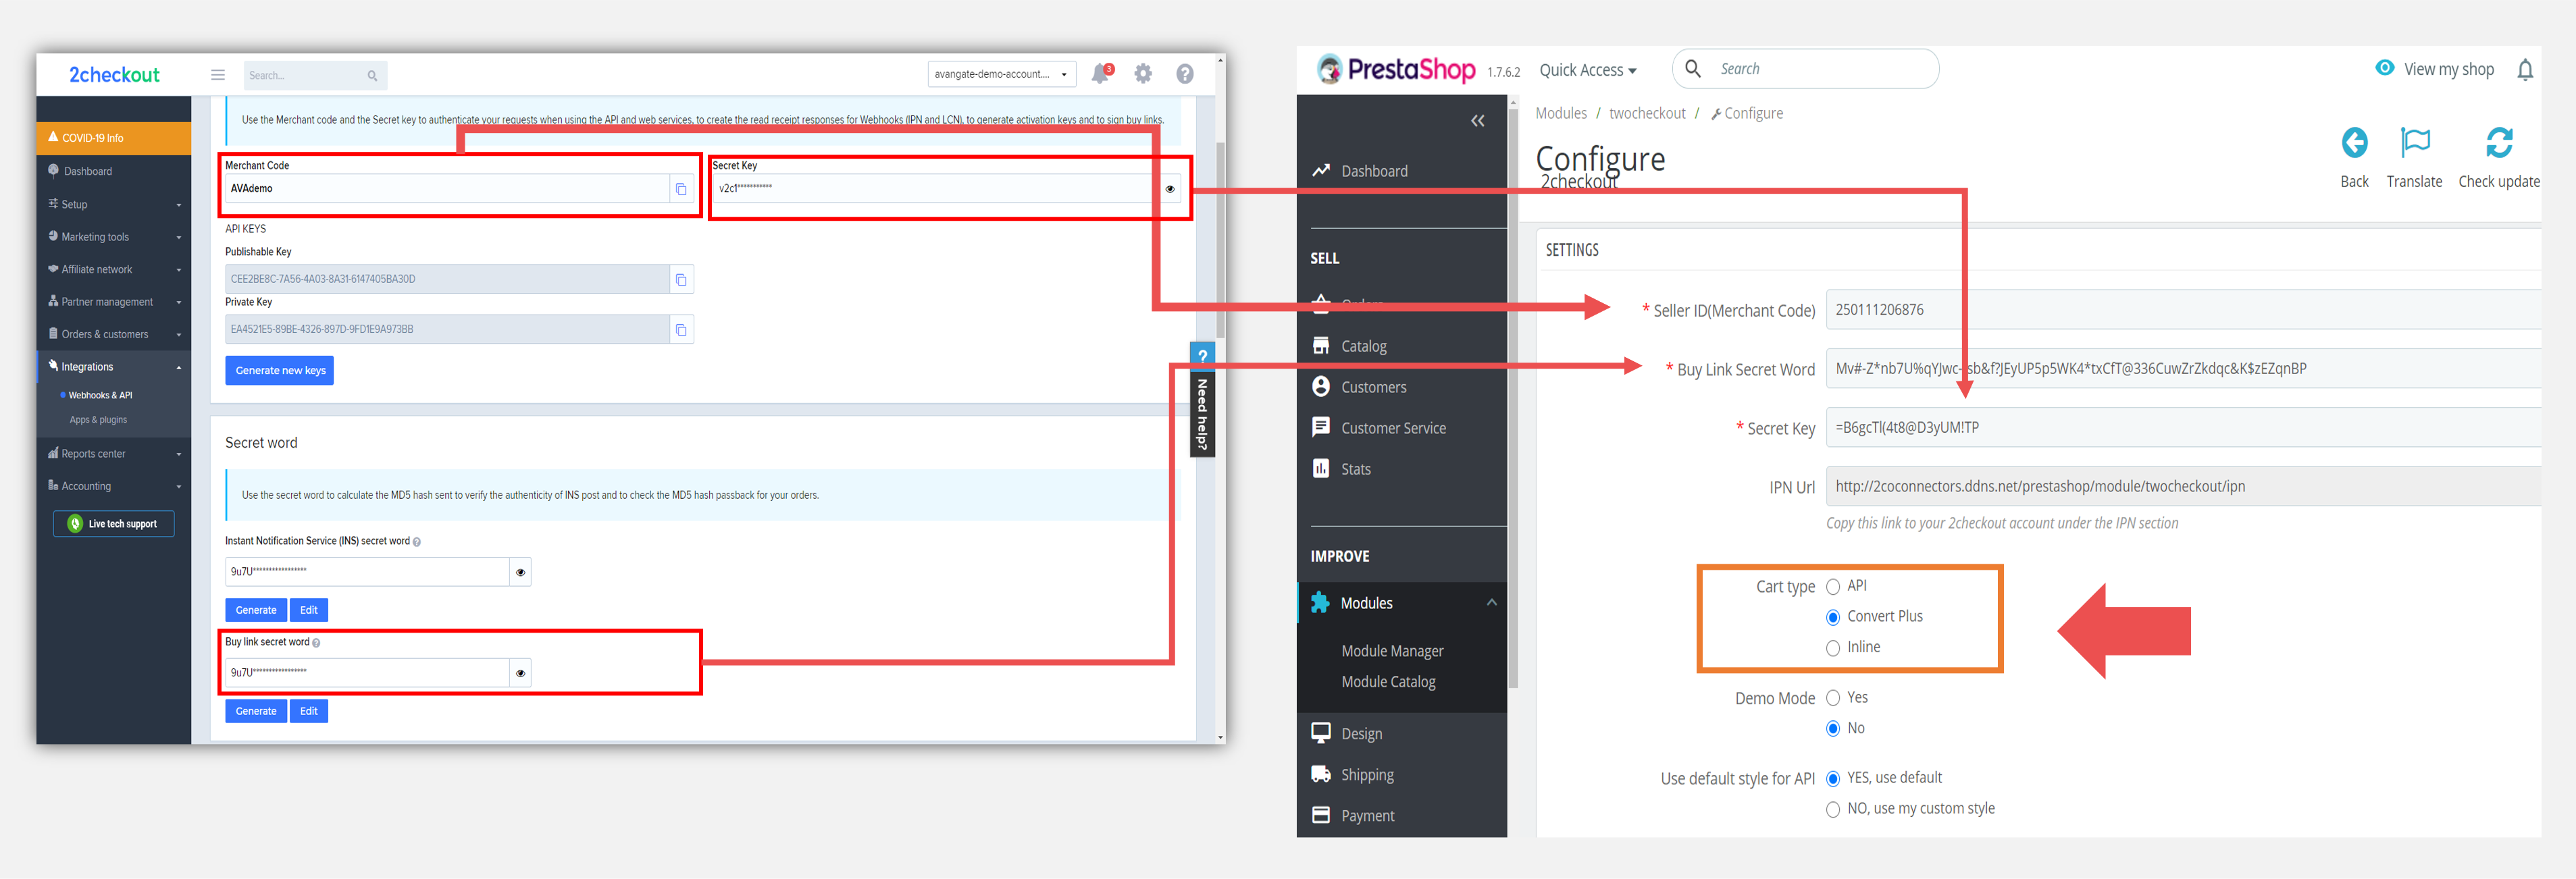Reveal the Secret Key with eye icon

1170,189
